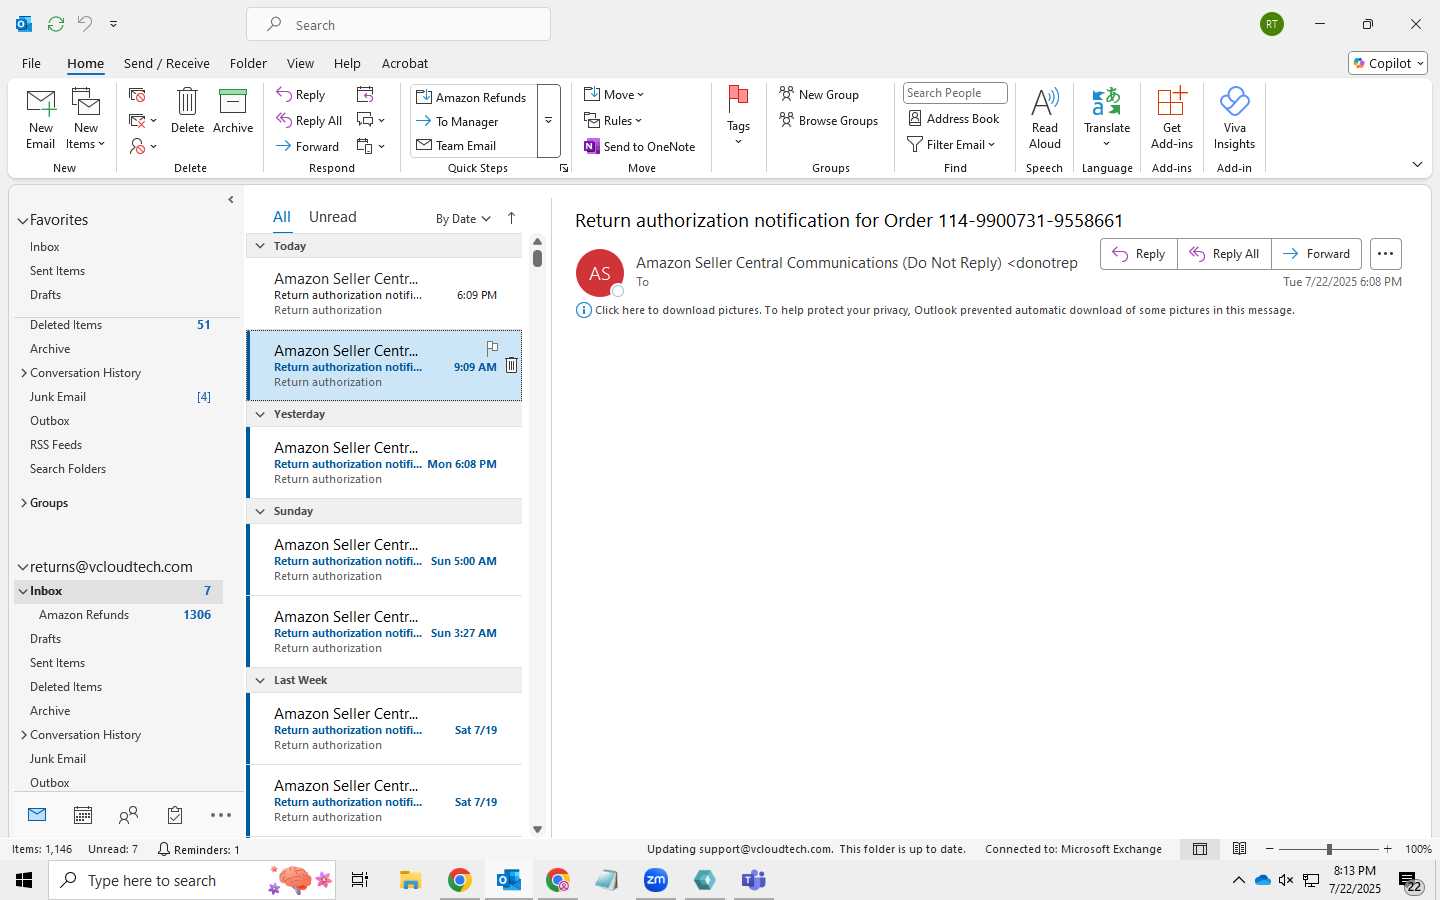Screen dimensions: 1440x900
Task: Collapse the Yesterday message group
Action: click(x=260, y=414)
